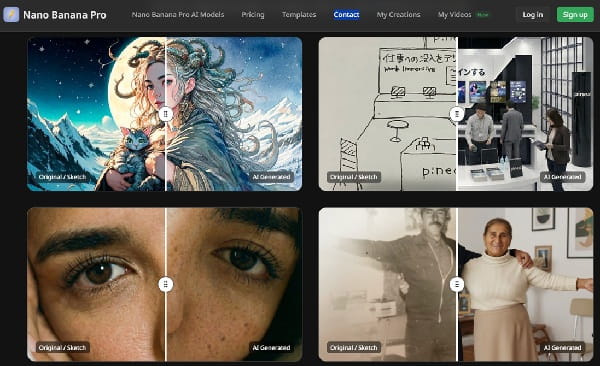The height and width of the screenshot is (366, 600).
Task: Go to the Pricing page
Action: [253, 15]
